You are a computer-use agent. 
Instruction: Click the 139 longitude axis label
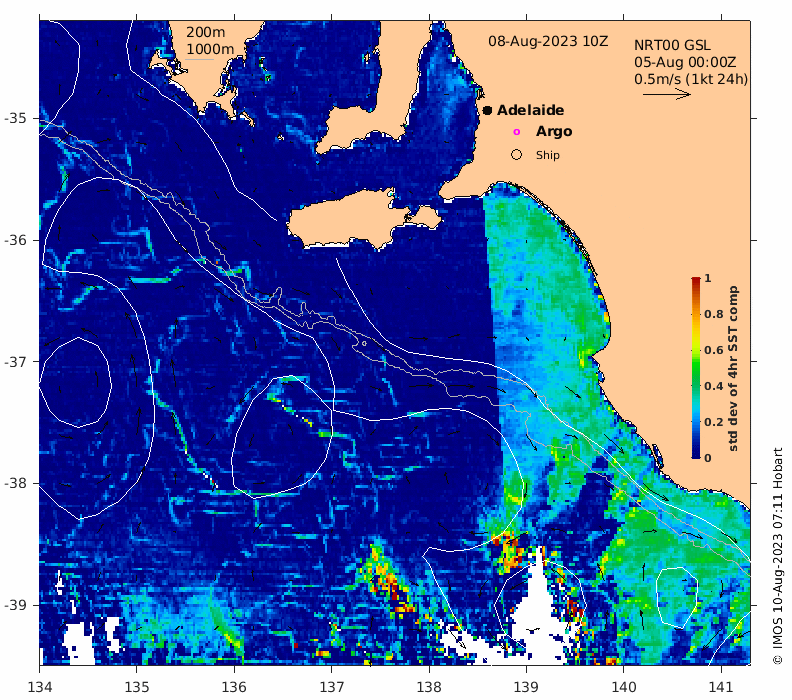click(x=527, y=687)
